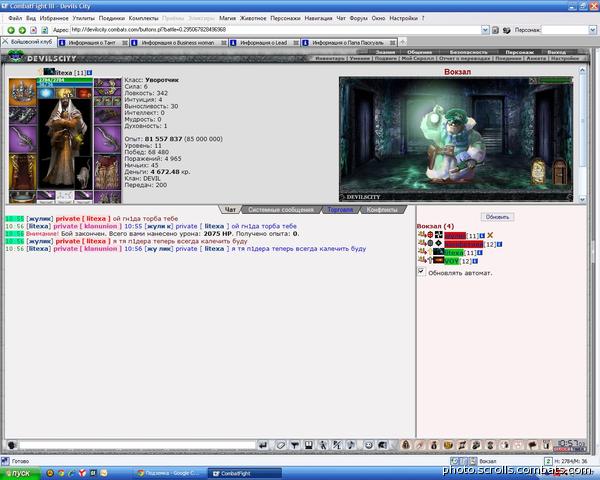Click the new tab button after the tabs
This screenshot has width=600, height=480.
pyautogui.click(x=403, y=42)
